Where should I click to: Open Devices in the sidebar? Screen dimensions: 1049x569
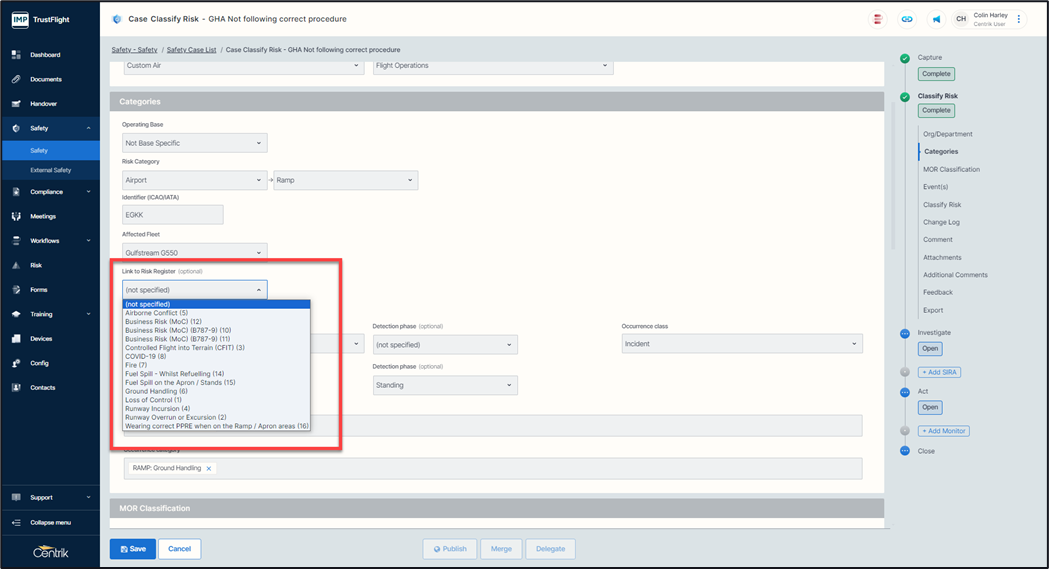coord(41,339)
